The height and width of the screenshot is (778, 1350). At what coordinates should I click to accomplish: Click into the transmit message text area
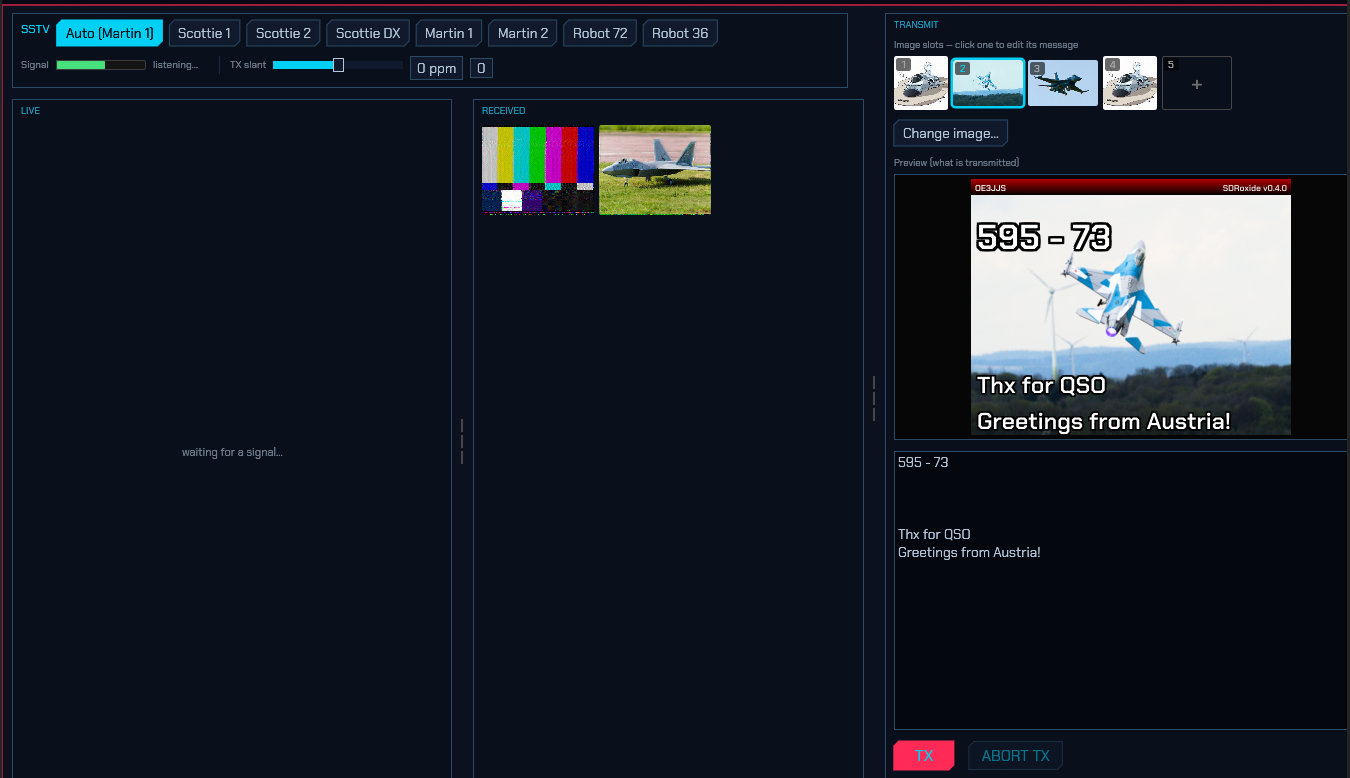tap(1121, 590)
